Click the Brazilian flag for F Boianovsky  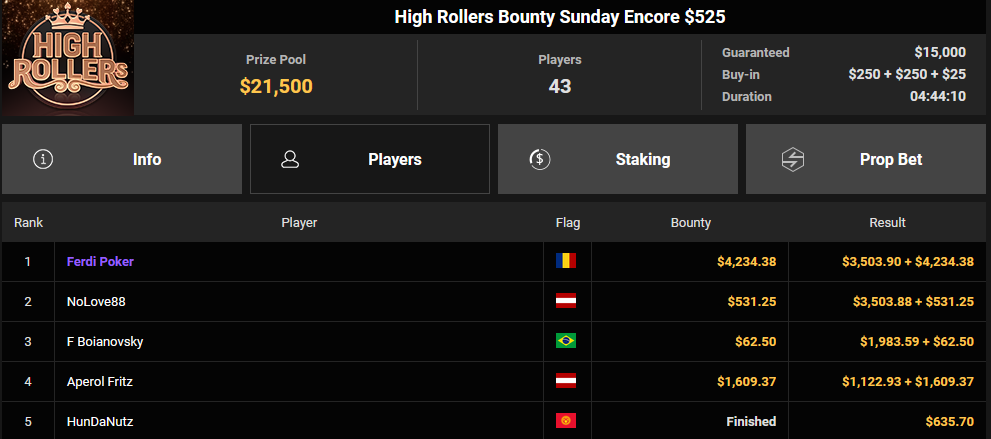(x=566, y=341)
